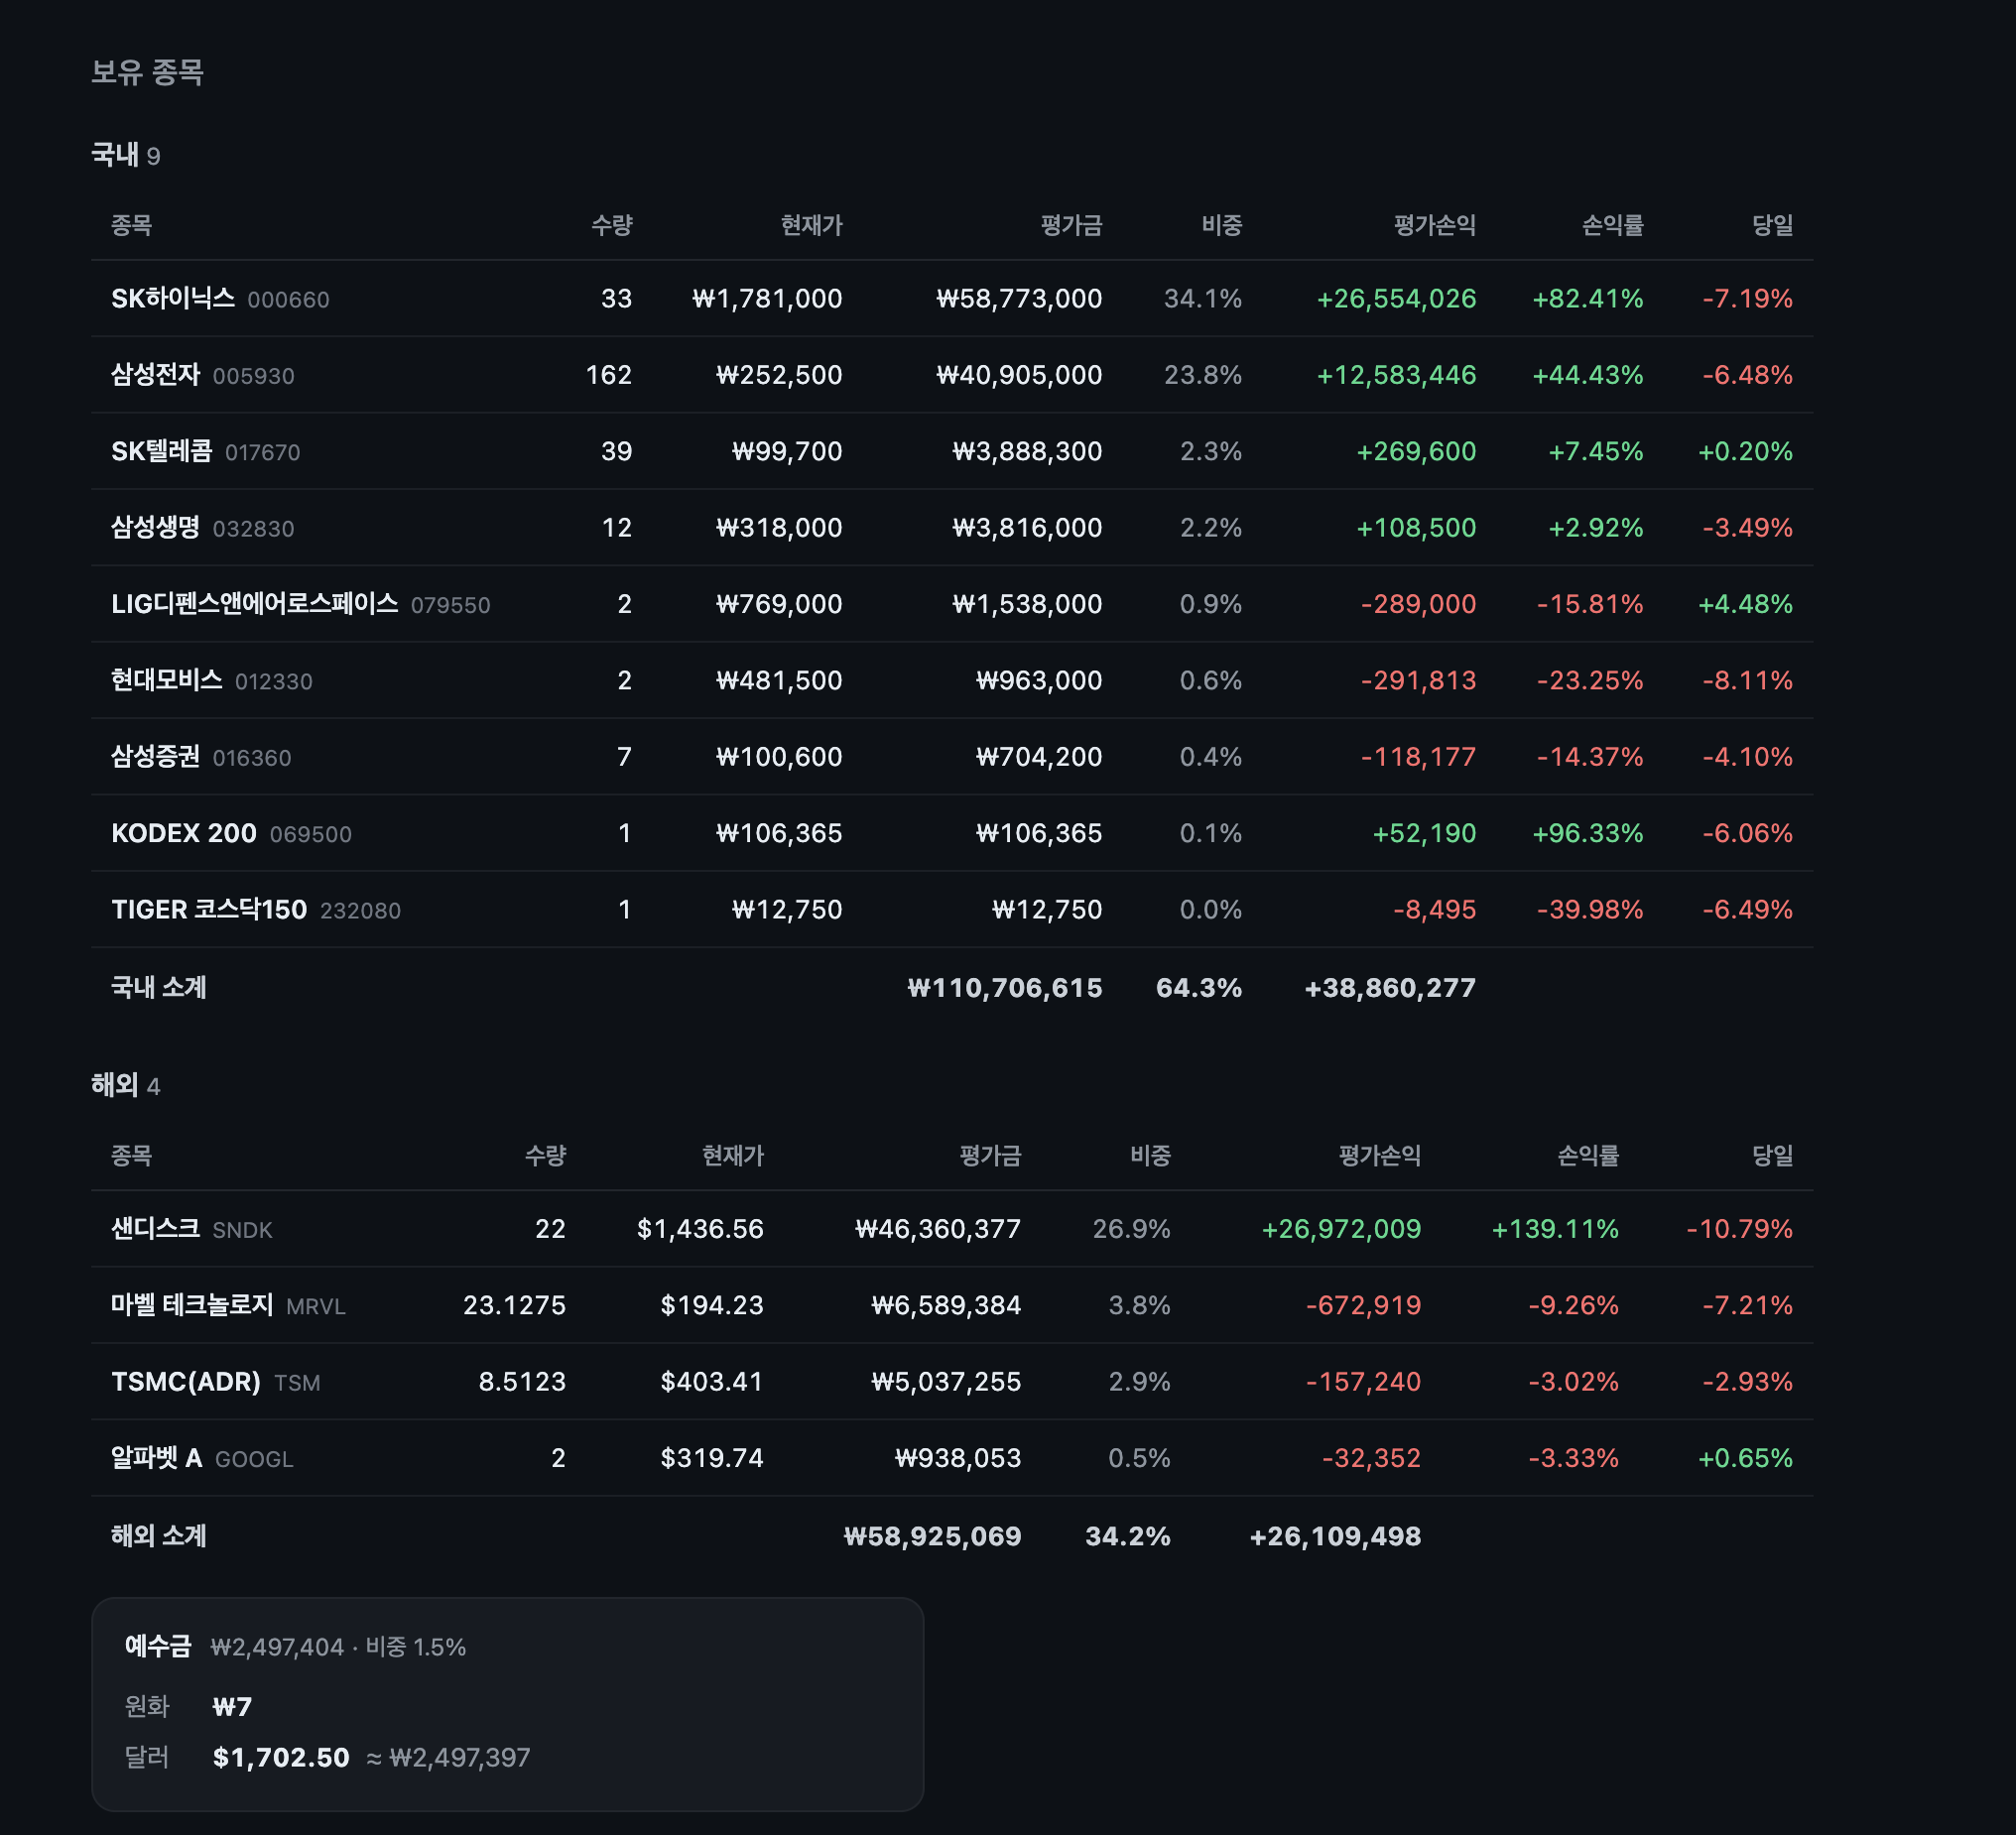This screenshot has width=2016, height=1835.
Task: Open the SK하이닉스 stock row
Action: coord(951,298)
